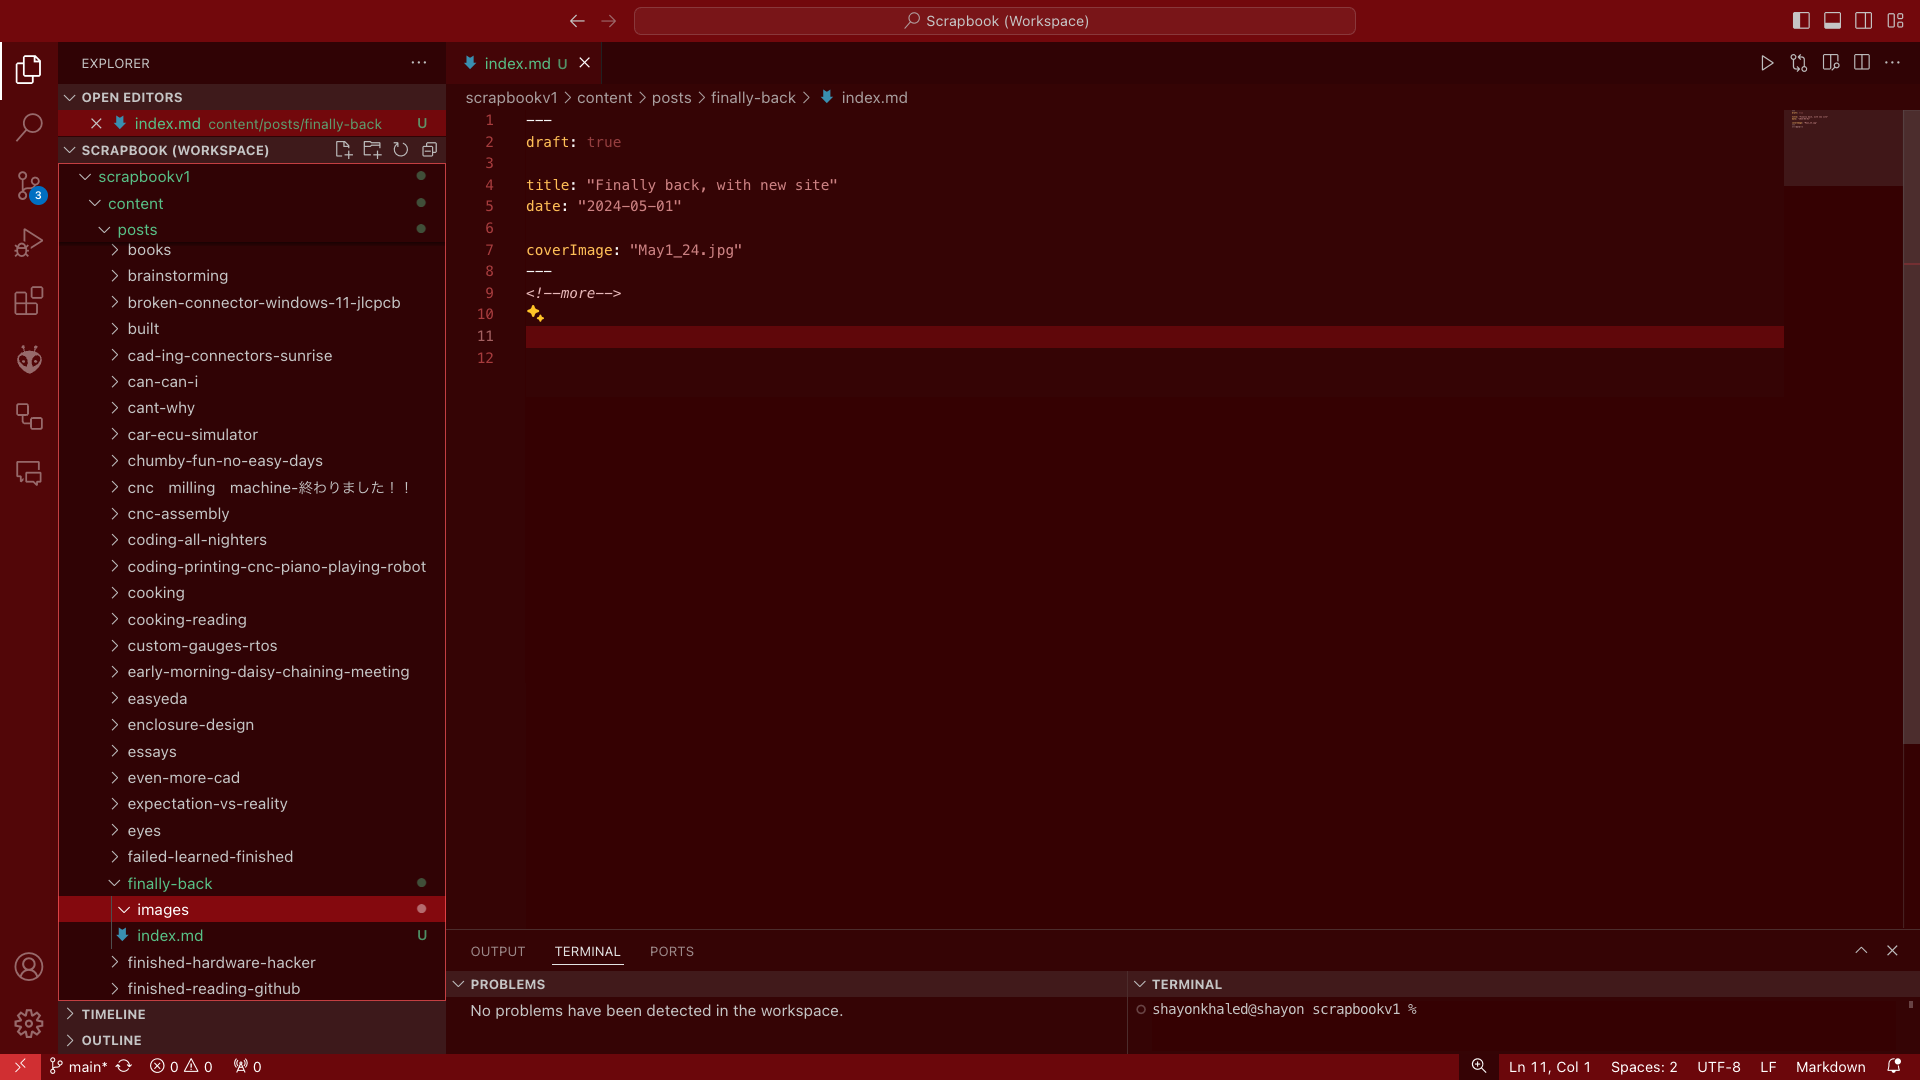1920x1080 pixels.
Task: Switch to the Terminal tab
Action: (x=588, y=952)
